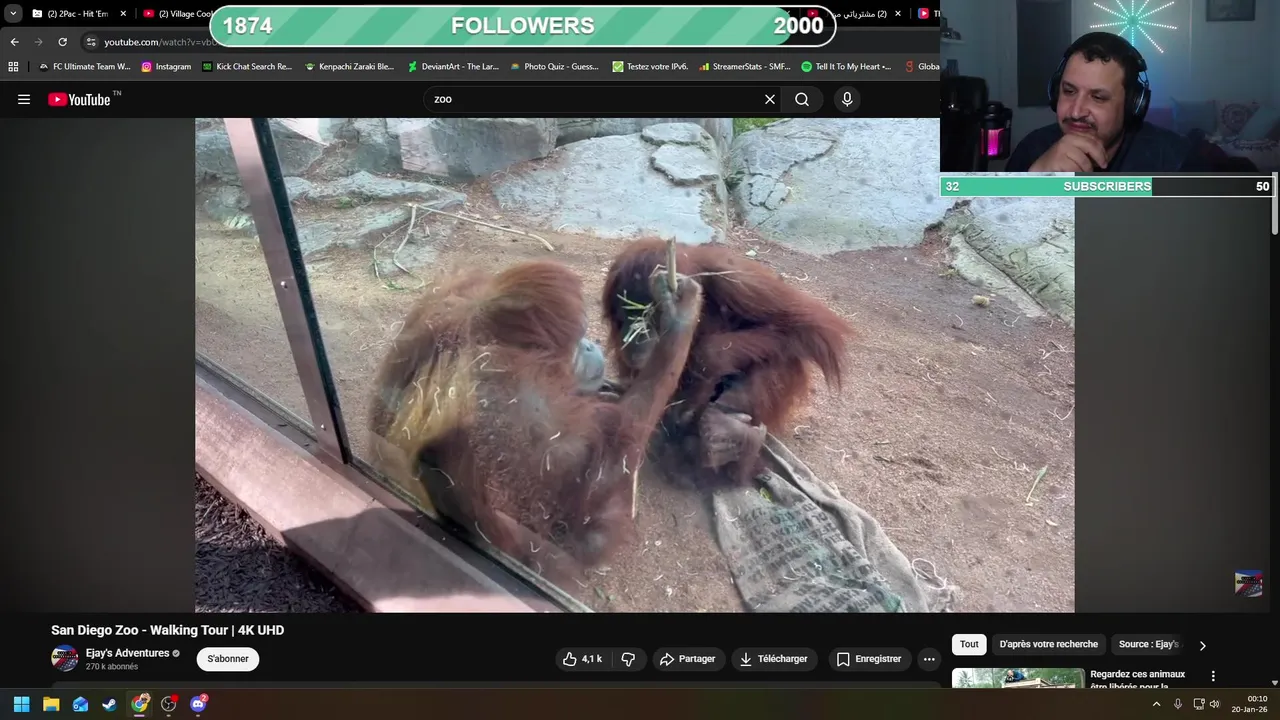Share video with Partager button
The width and height of the screenshot is (1280, 720).
click(x=687, y=659)
